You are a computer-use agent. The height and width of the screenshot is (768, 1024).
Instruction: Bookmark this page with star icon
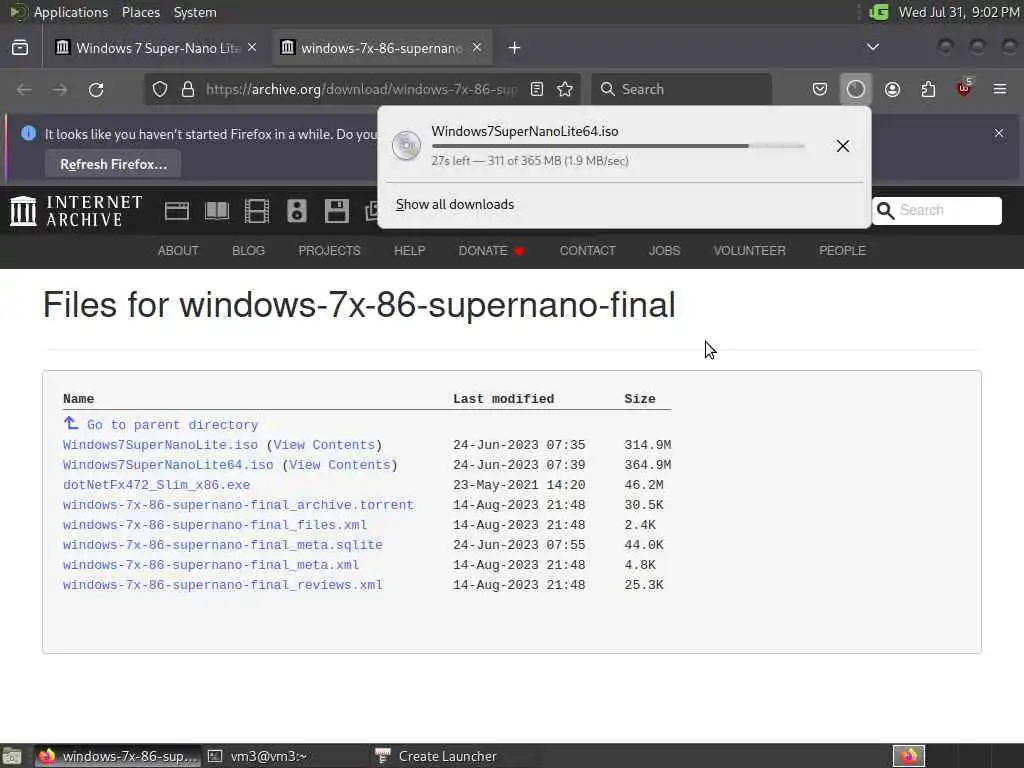tap(565, 89)
